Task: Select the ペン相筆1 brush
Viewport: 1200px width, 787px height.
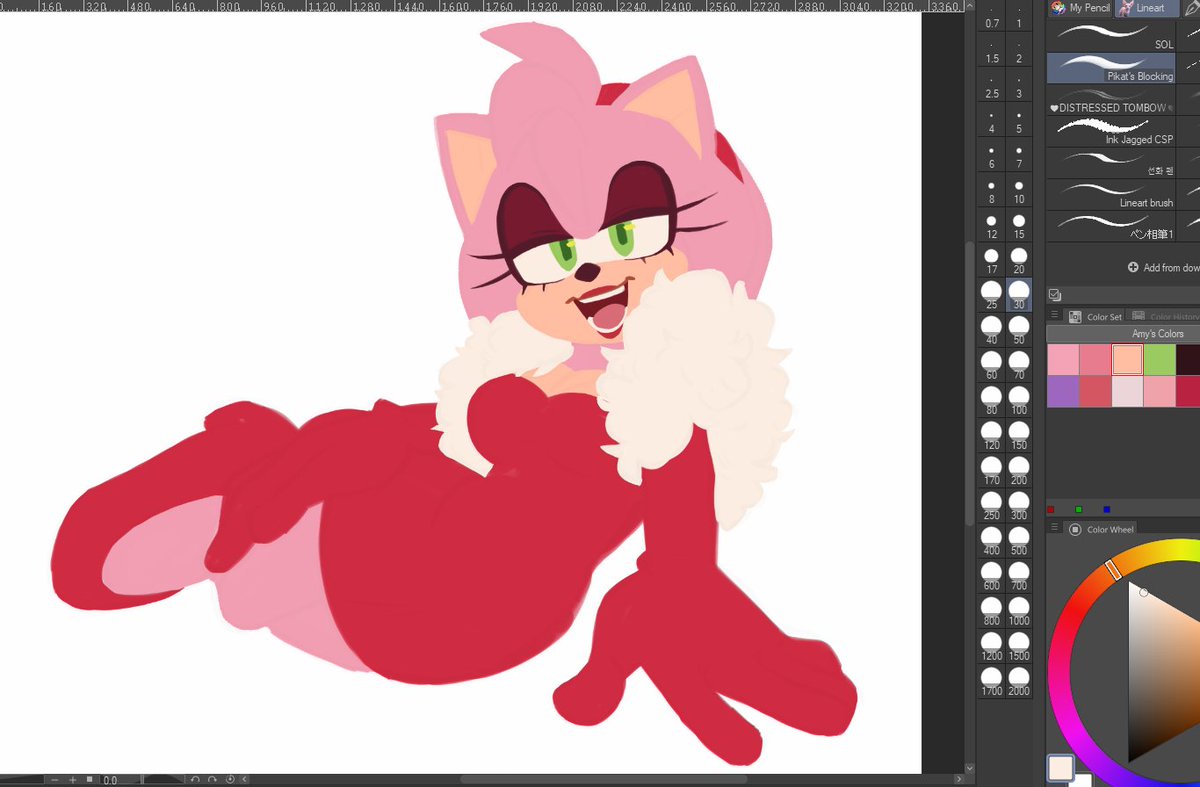Action: tap(1112, 226)
